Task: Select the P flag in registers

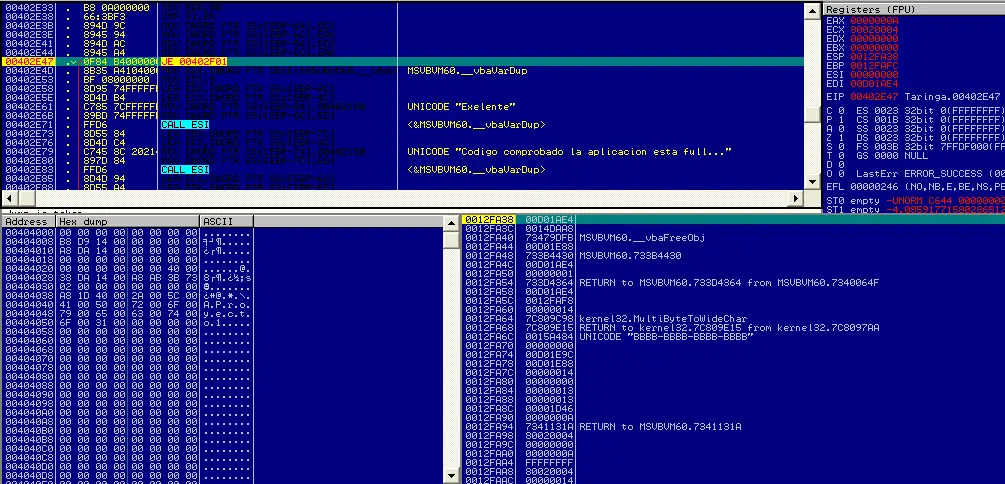Action: [x=835, y=119]
